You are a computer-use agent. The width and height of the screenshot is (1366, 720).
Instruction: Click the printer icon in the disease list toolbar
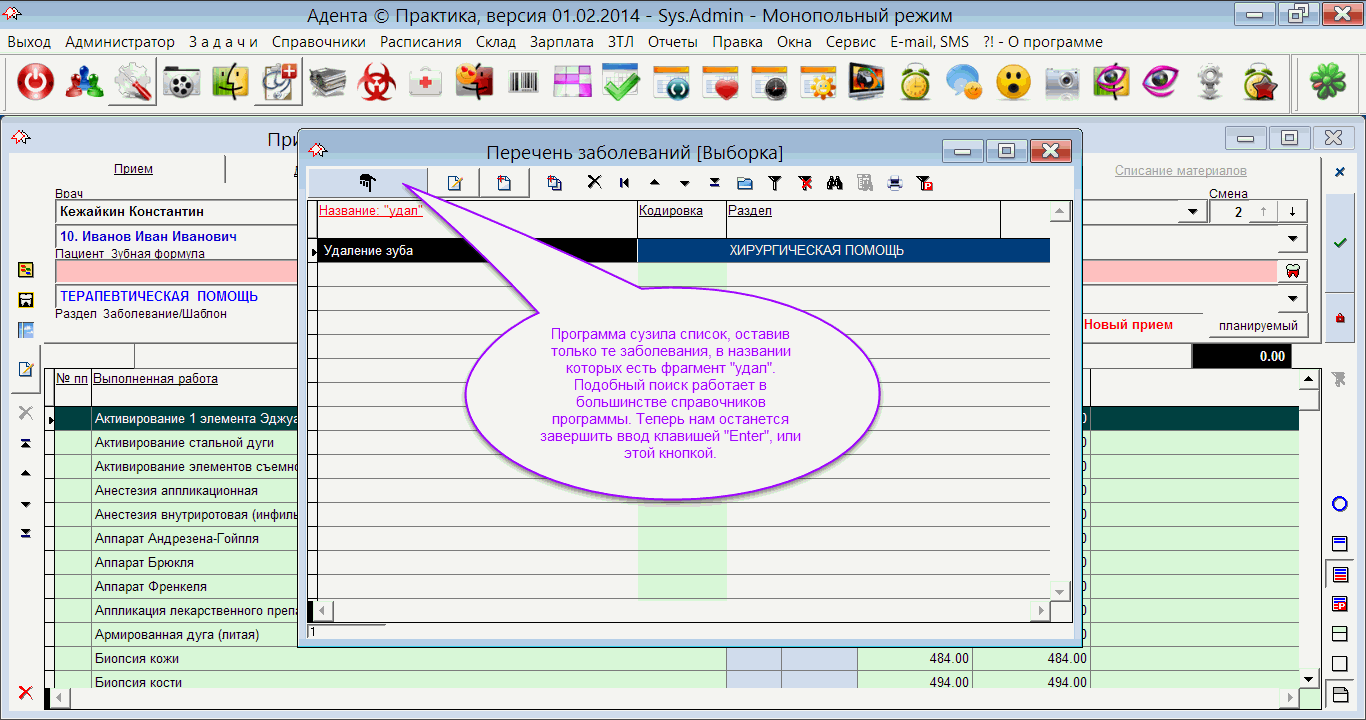click(895, 183)
